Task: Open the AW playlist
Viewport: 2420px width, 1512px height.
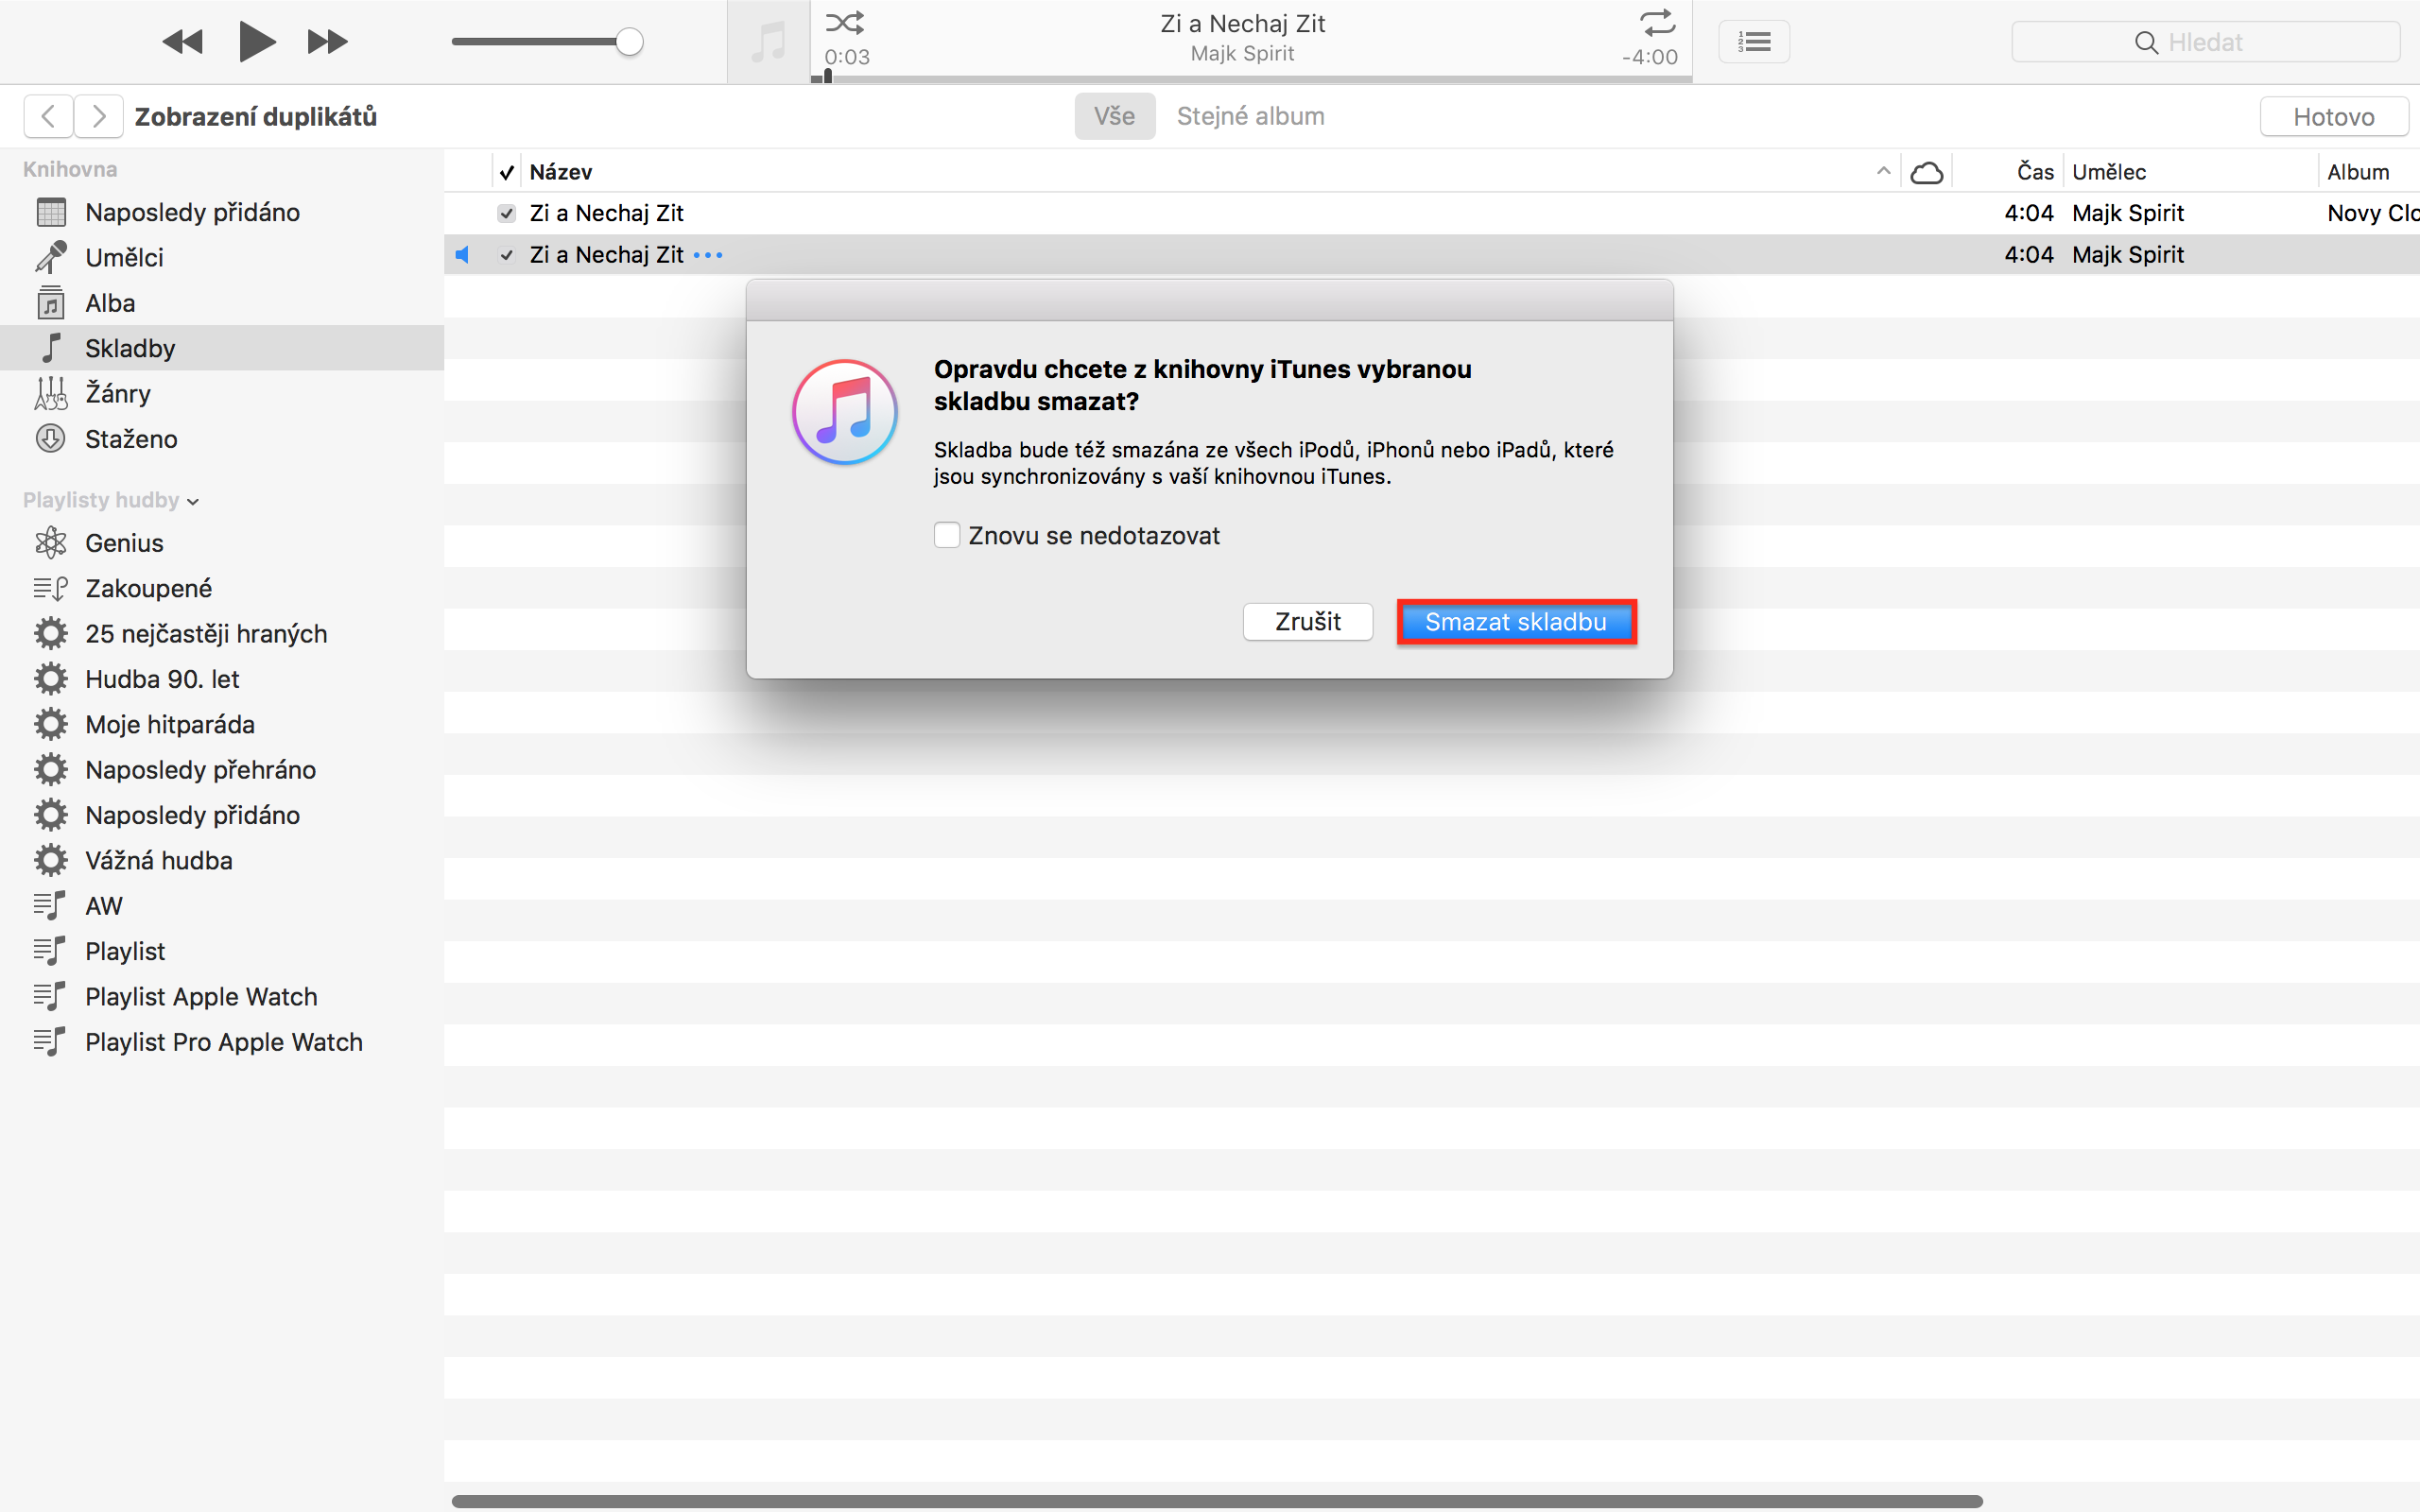Action: pos(222,906)
